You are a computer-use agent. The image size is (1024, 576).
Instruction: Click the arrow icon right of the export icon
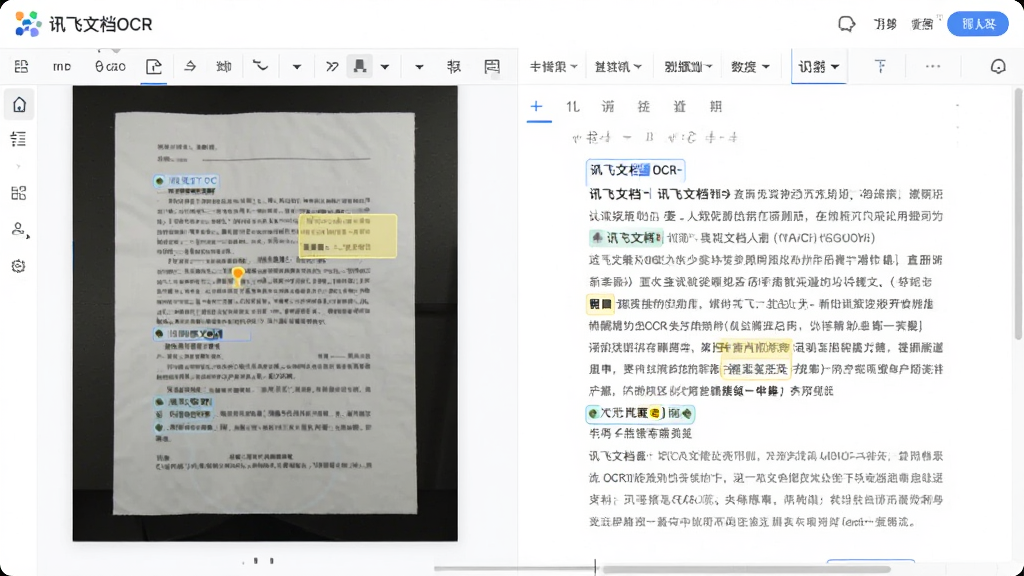(x=189, y=66)
